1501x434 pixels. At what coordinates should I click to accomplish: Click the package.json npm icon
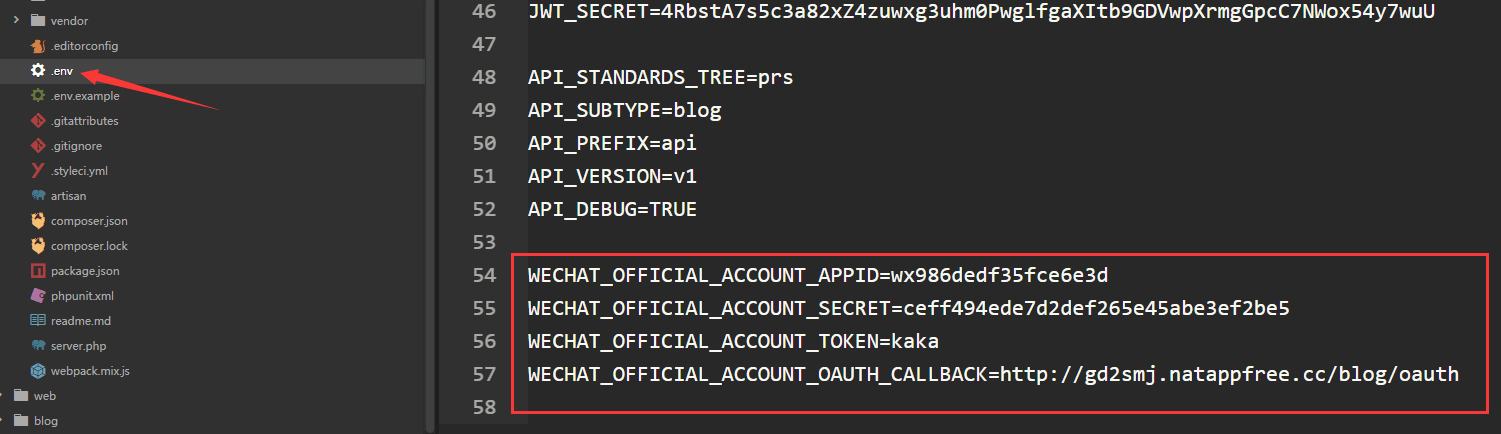tap(38, 271)
